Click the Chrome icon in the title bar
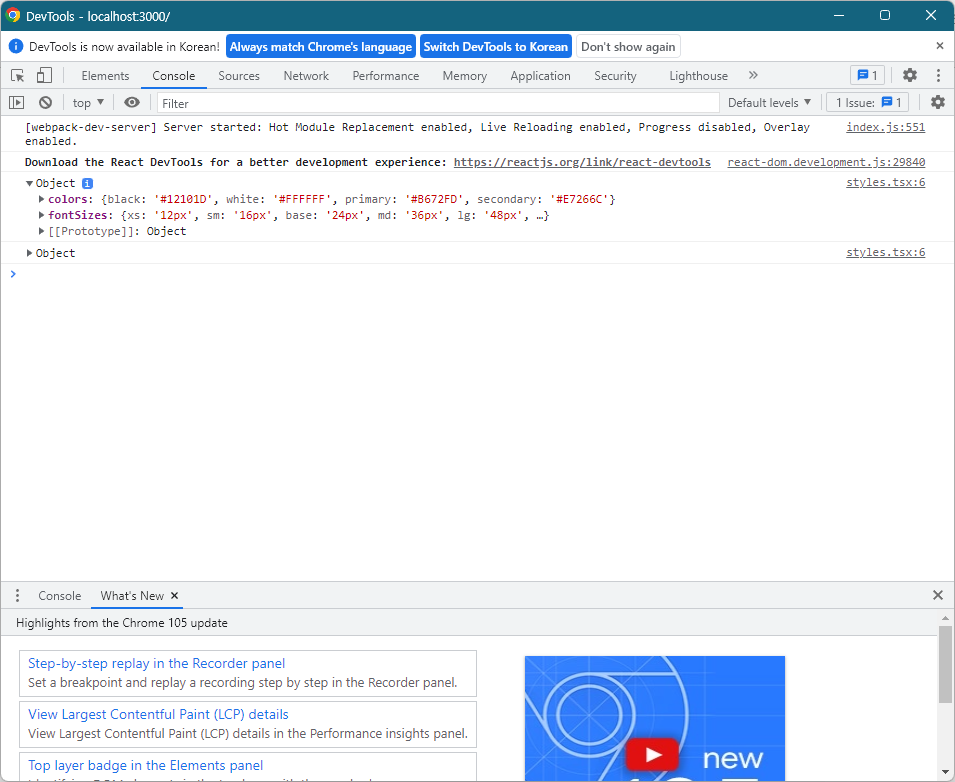 point(13,16)
